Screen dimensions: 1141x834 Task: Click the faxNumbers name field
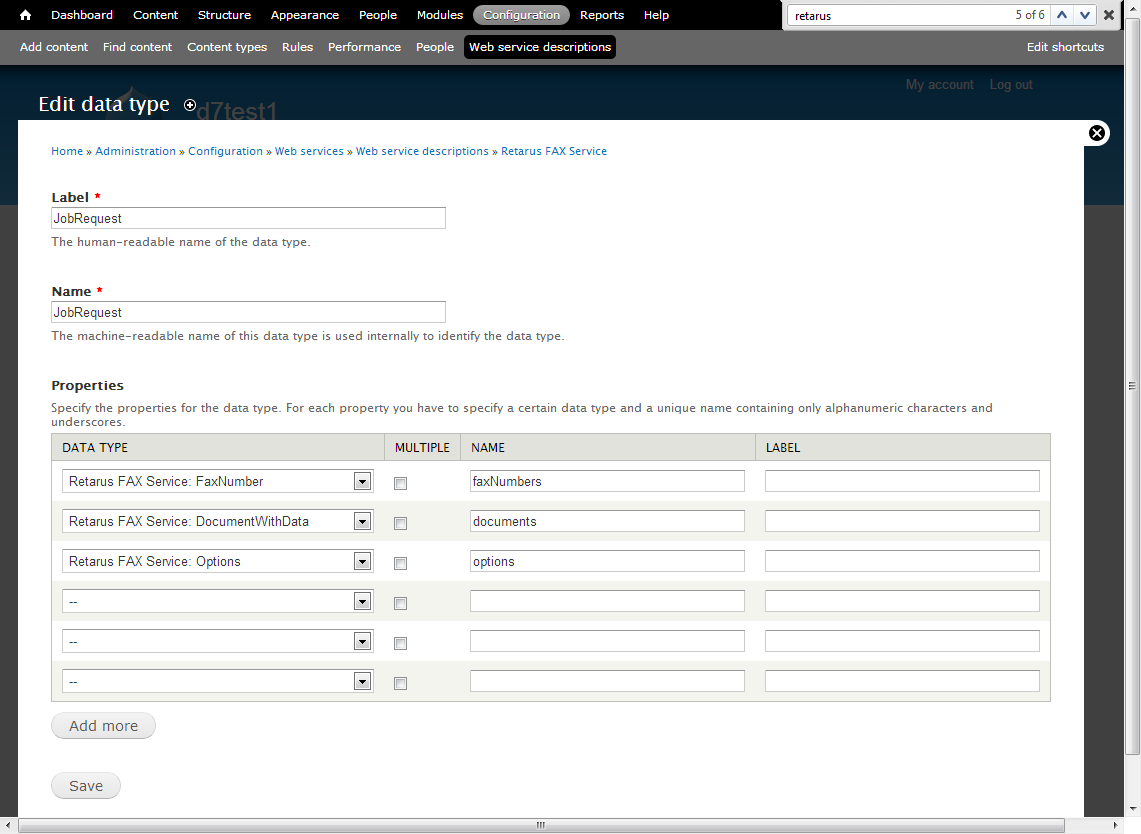607,481
